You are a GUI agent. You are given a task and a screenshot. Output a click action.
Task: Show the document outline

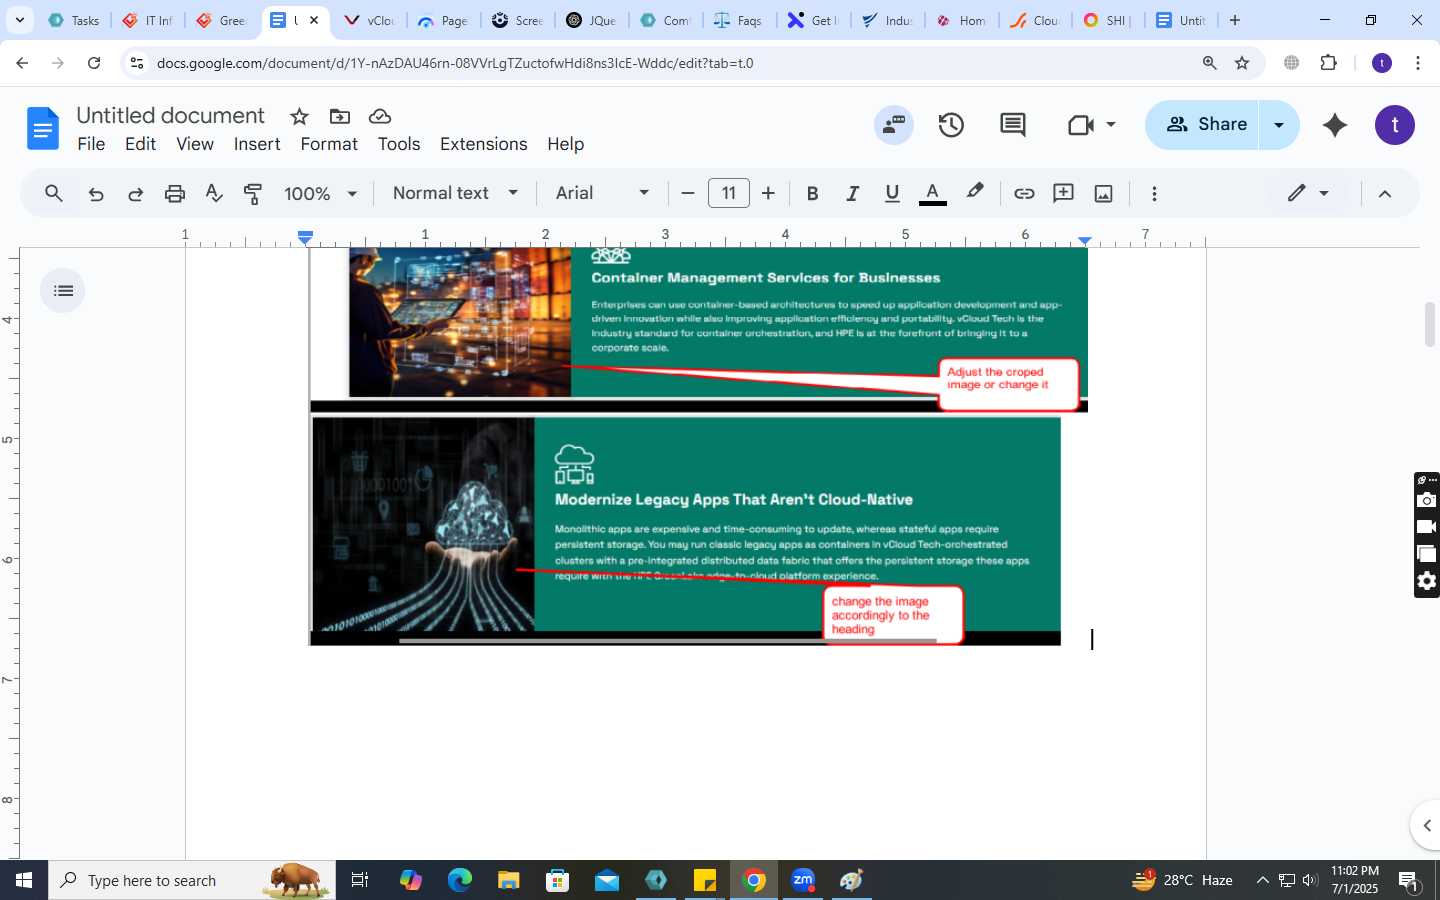click(63, 291)
